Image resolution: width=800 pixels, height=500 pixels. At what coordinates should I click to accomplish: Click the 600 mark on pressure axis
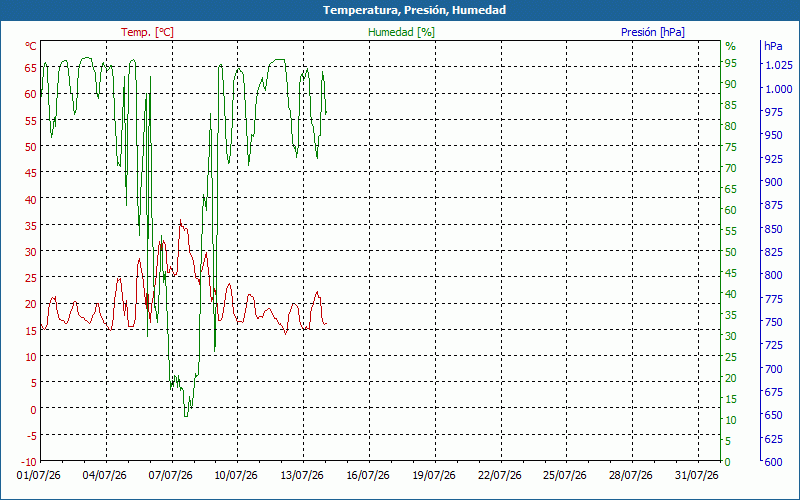click(773, 462)
